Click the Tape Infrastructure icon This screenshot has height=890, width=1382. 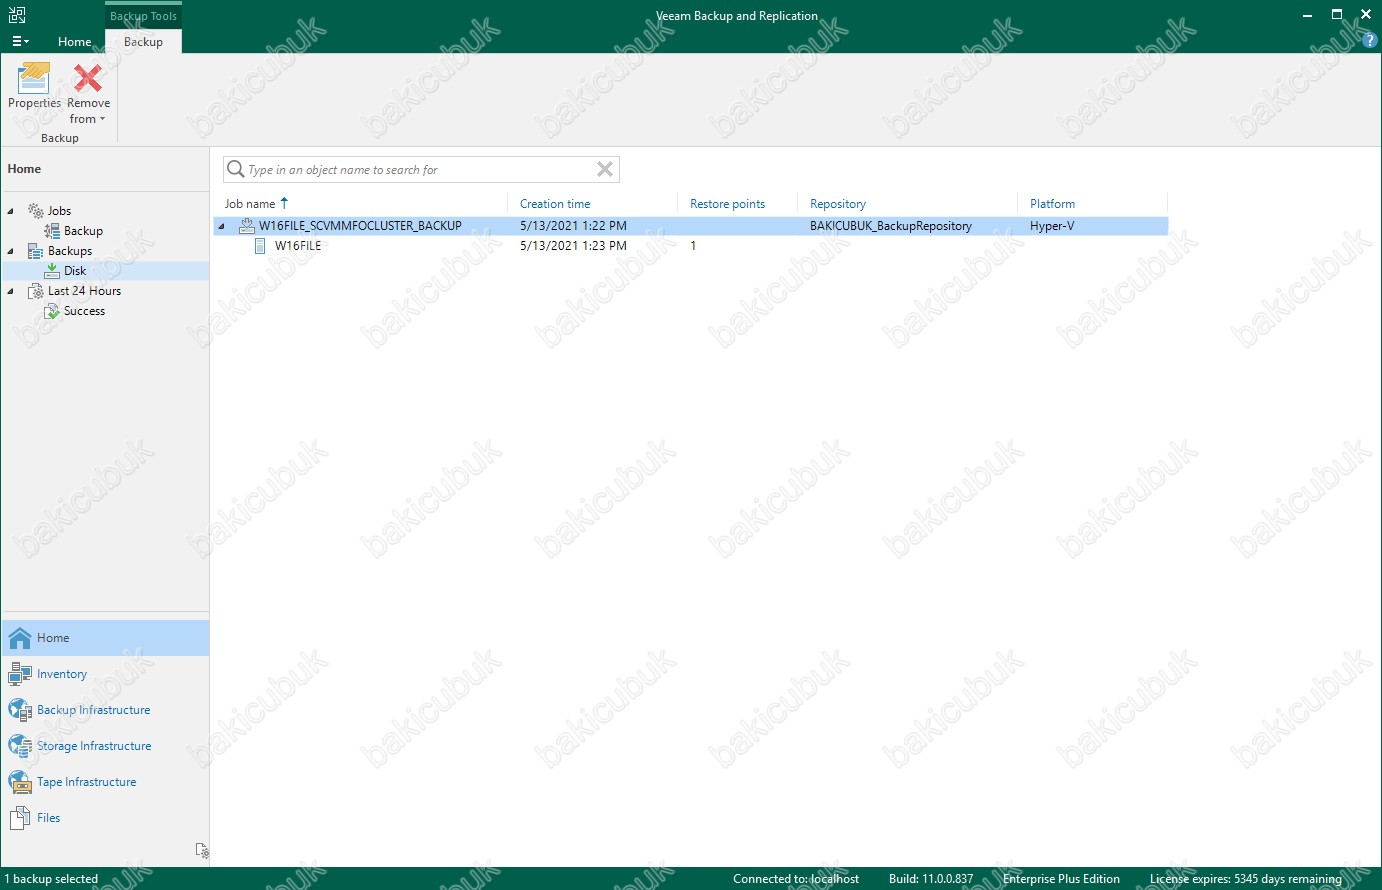(x=19, y=782)
